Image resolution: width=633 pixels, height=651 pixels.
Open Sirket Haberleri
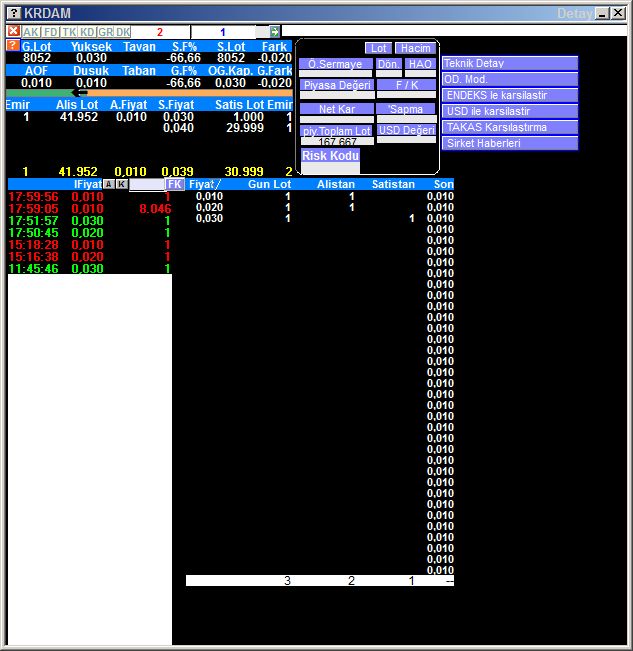tap(509, 143)
